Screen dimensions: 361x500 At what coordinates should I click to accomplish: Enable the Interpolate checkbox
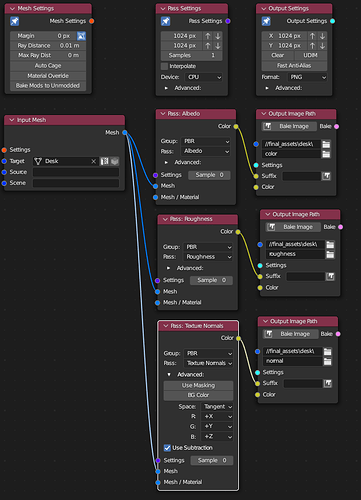(164, 66)
